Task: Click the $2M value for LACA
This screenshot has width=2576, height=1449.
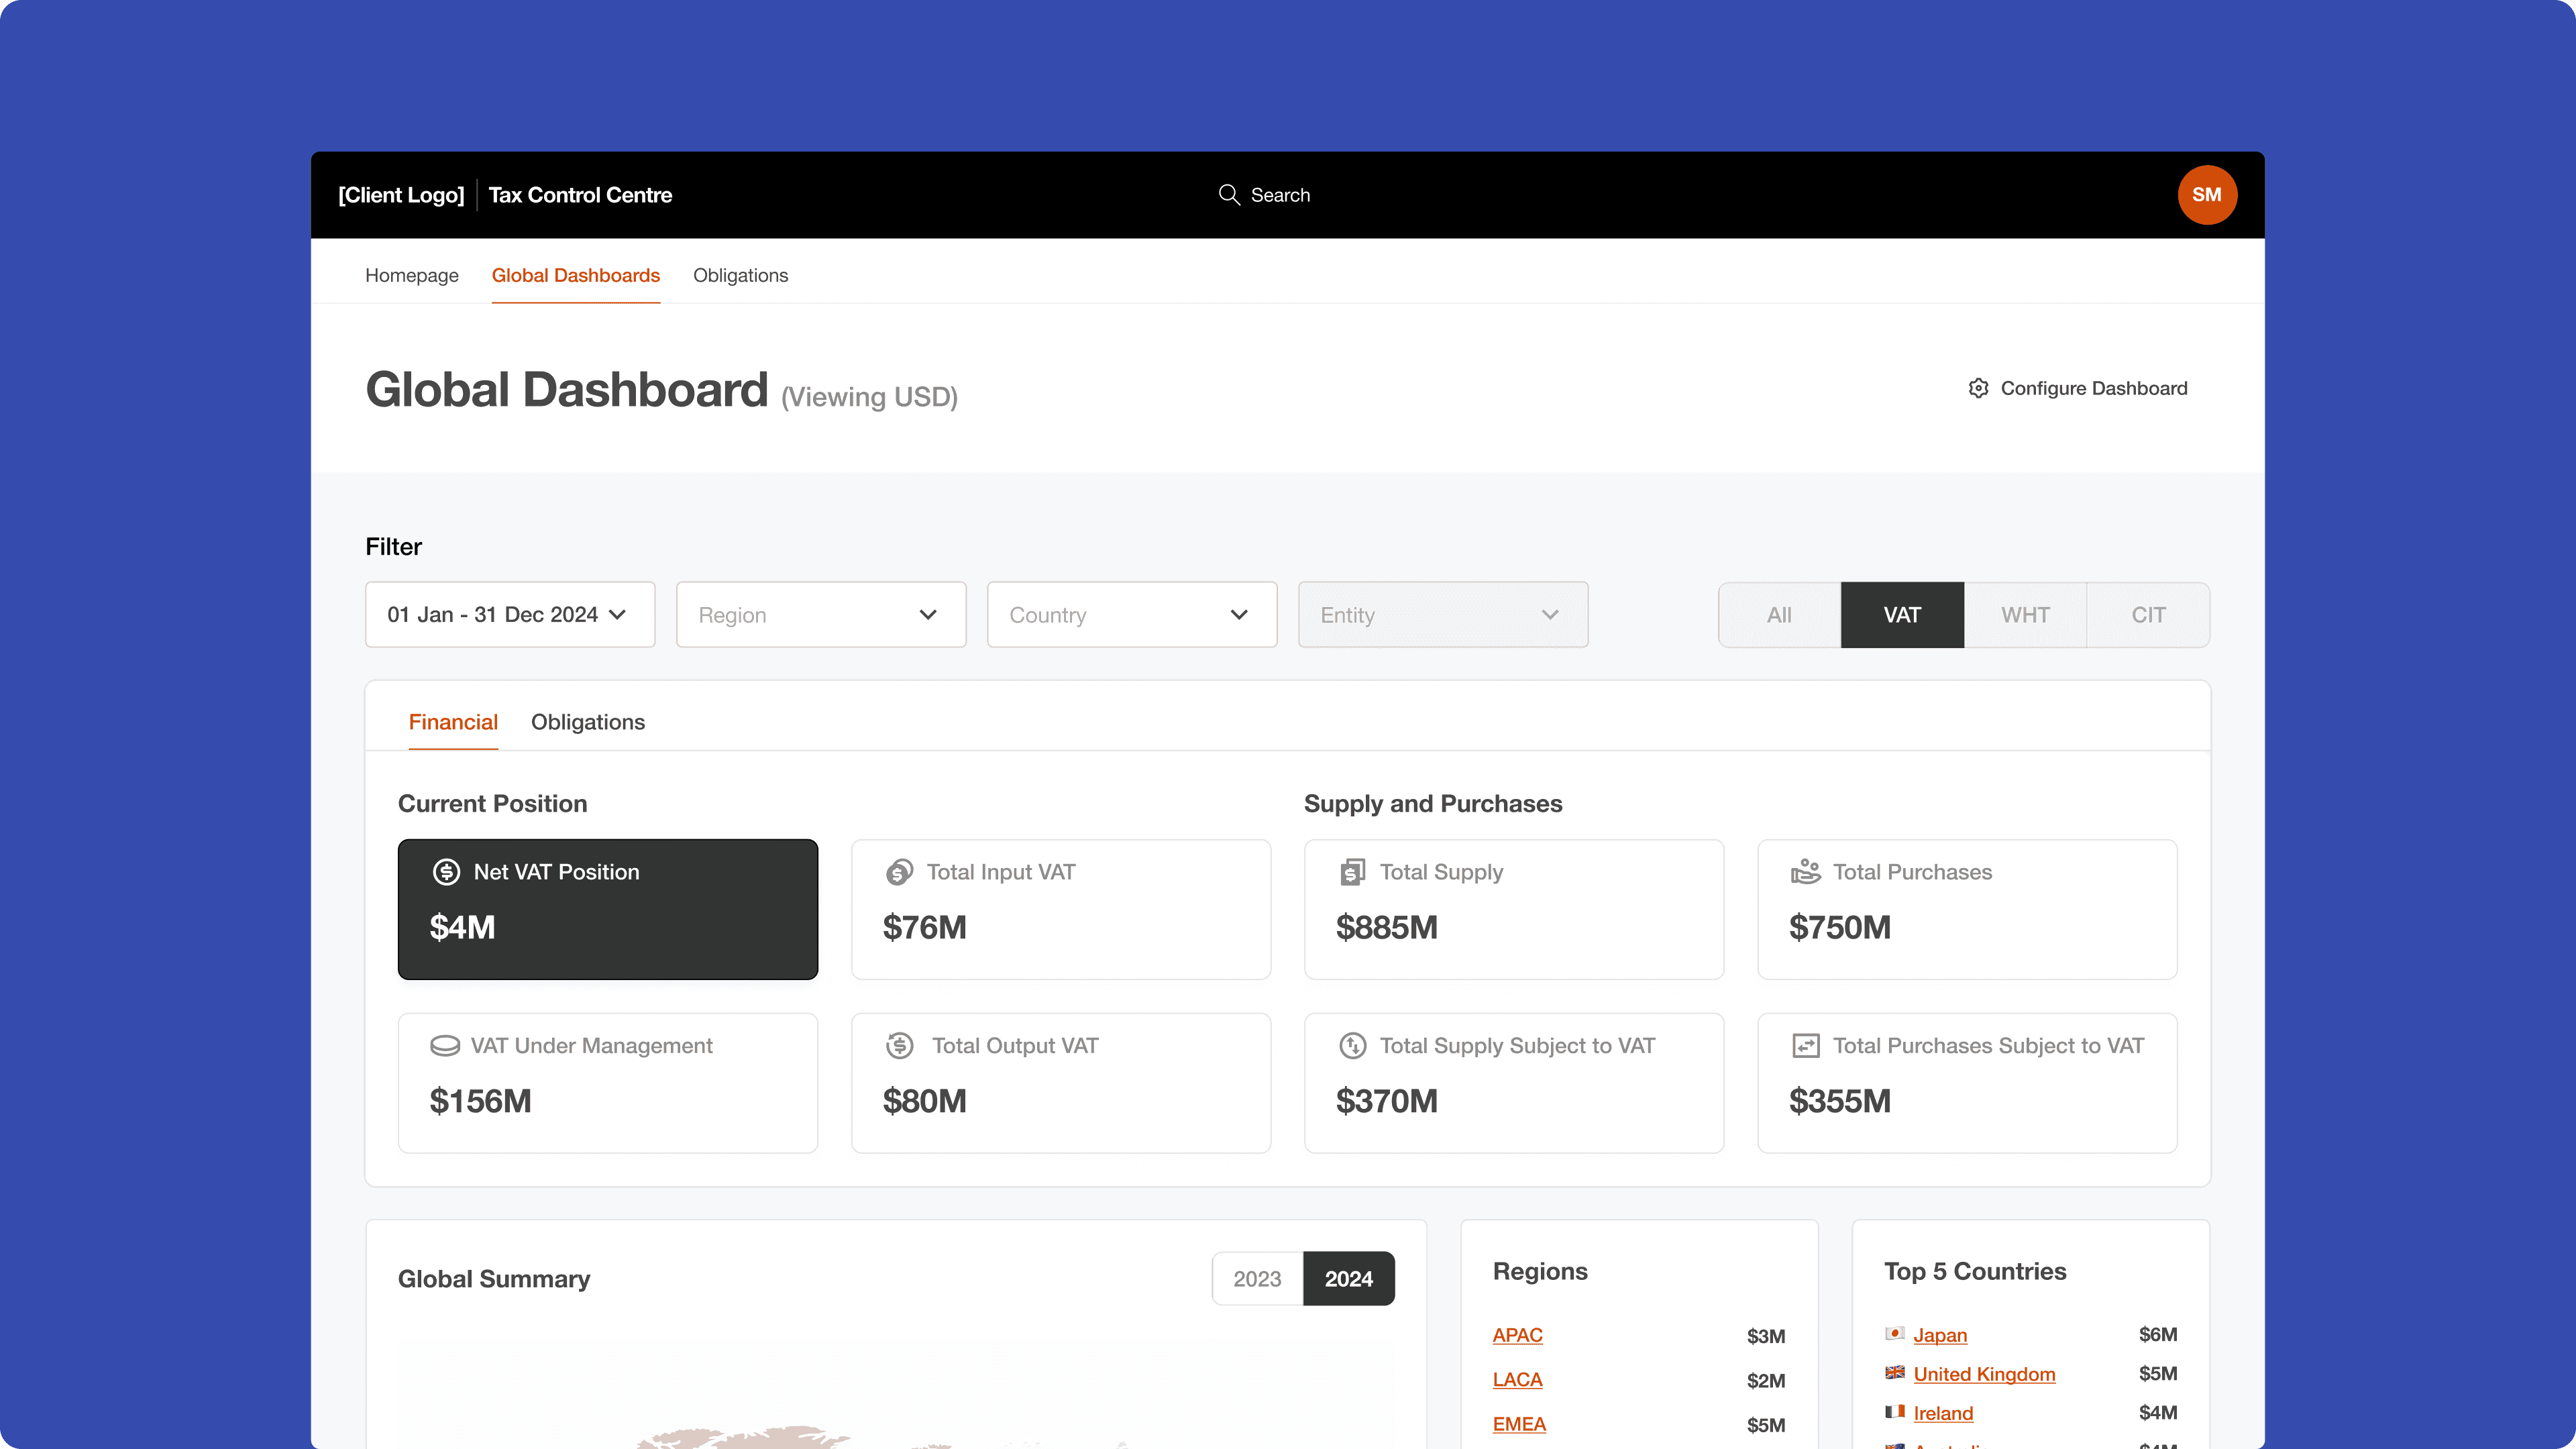Action: 1766,1380
